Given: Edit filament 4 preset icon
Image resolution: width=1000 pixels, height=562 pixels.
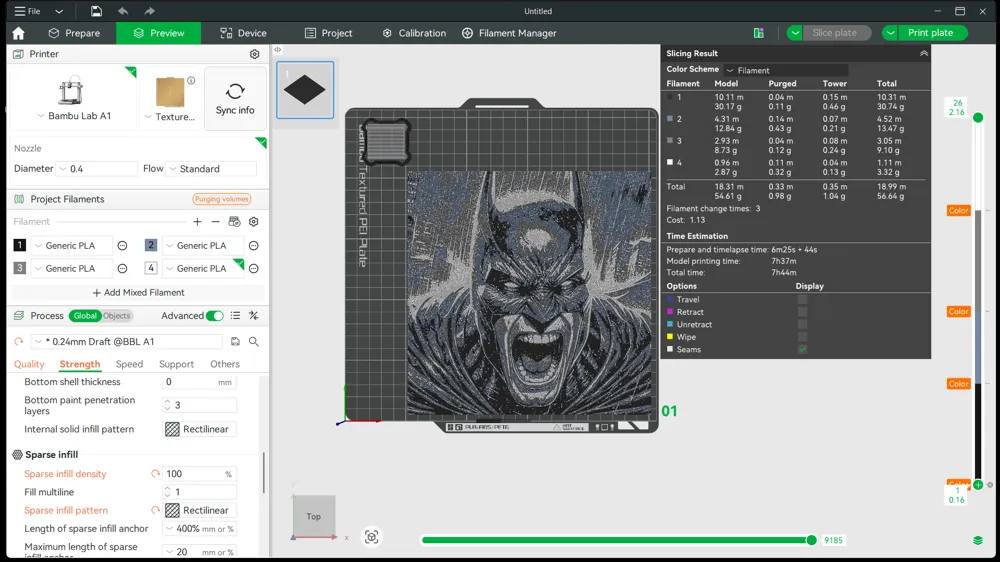Looking at the screenshot, I should [254, 269].
